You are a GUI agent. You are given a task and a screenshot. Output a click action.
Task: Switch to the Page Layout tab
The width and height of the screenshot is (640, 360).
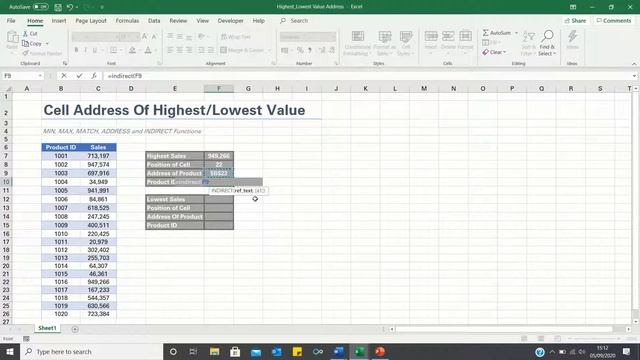point(91,20)
